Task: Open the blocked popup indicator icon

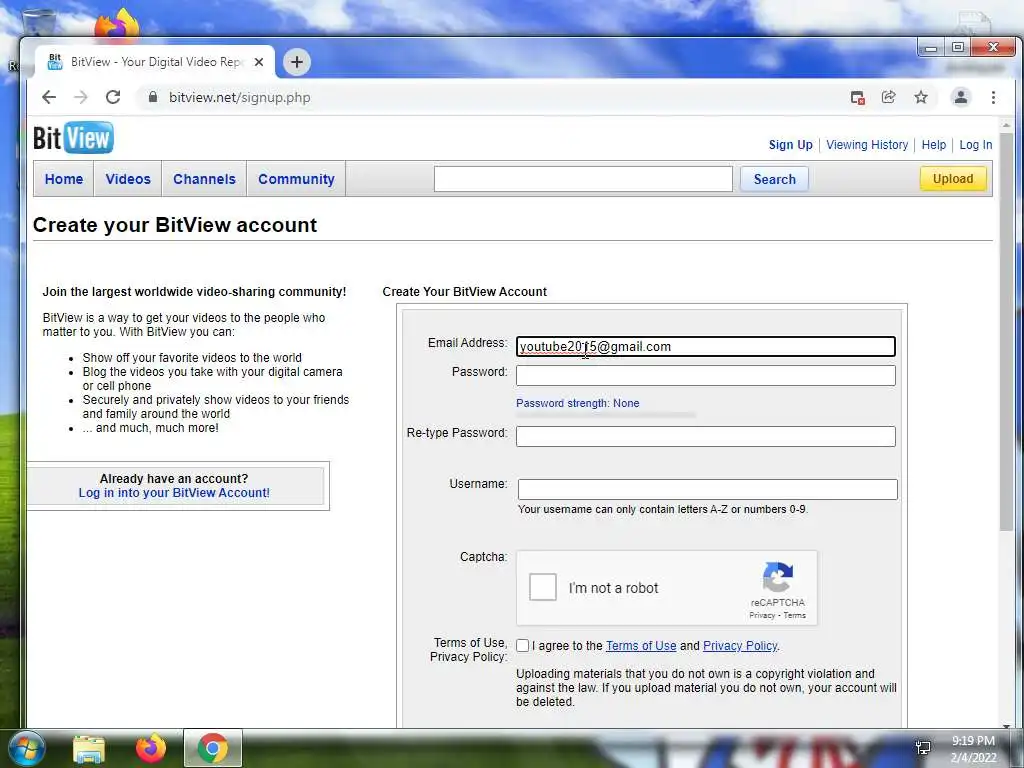Action: 857,97
